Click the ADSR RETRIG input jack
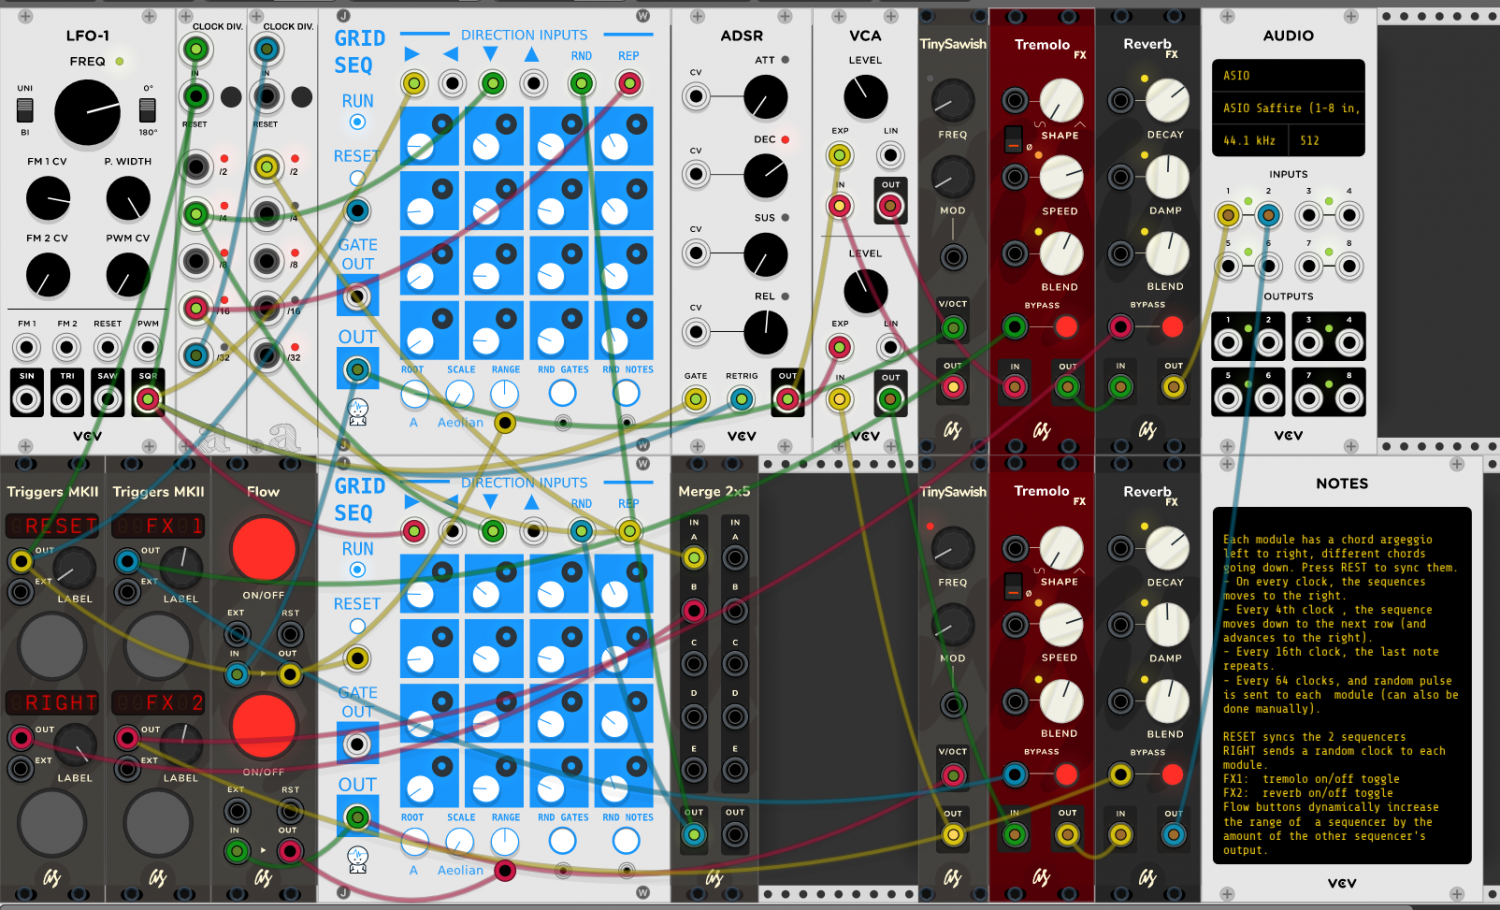The image size is (1500, 910). (x=741, y=399)
